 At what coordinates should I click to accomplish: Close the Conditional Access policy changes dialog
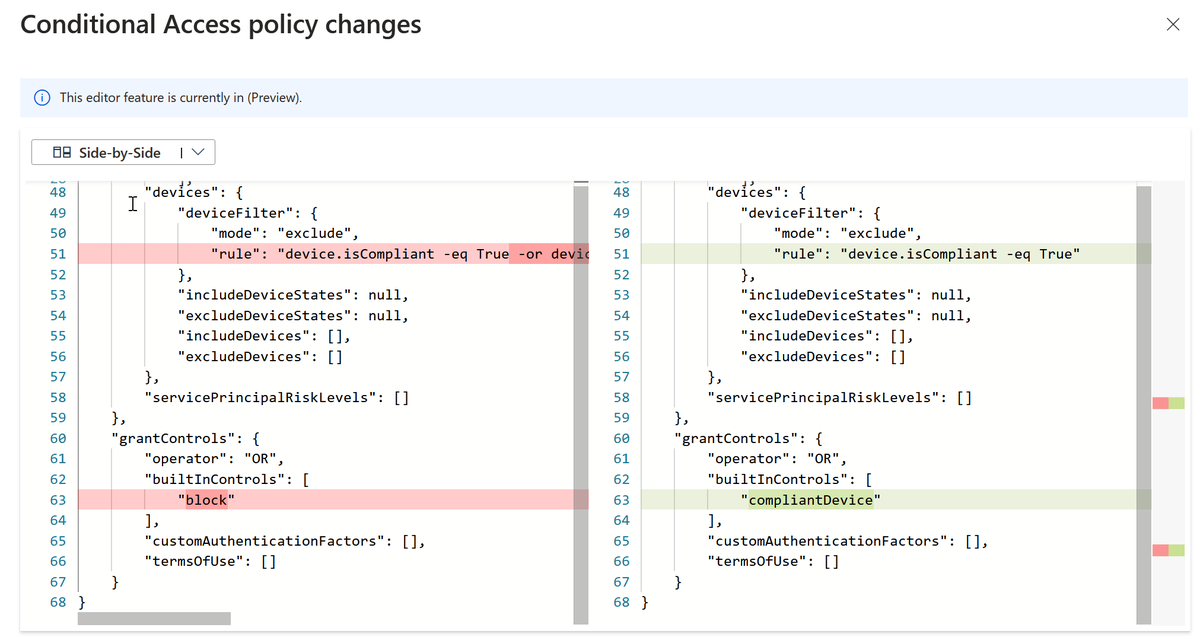(1172, 24)
